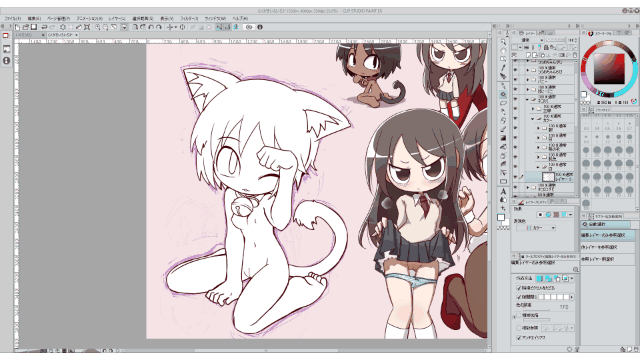Screen dimensions: 640x360
Task: Toggle the eye icon of the bottom layer folder row
Action: (515, 187)
